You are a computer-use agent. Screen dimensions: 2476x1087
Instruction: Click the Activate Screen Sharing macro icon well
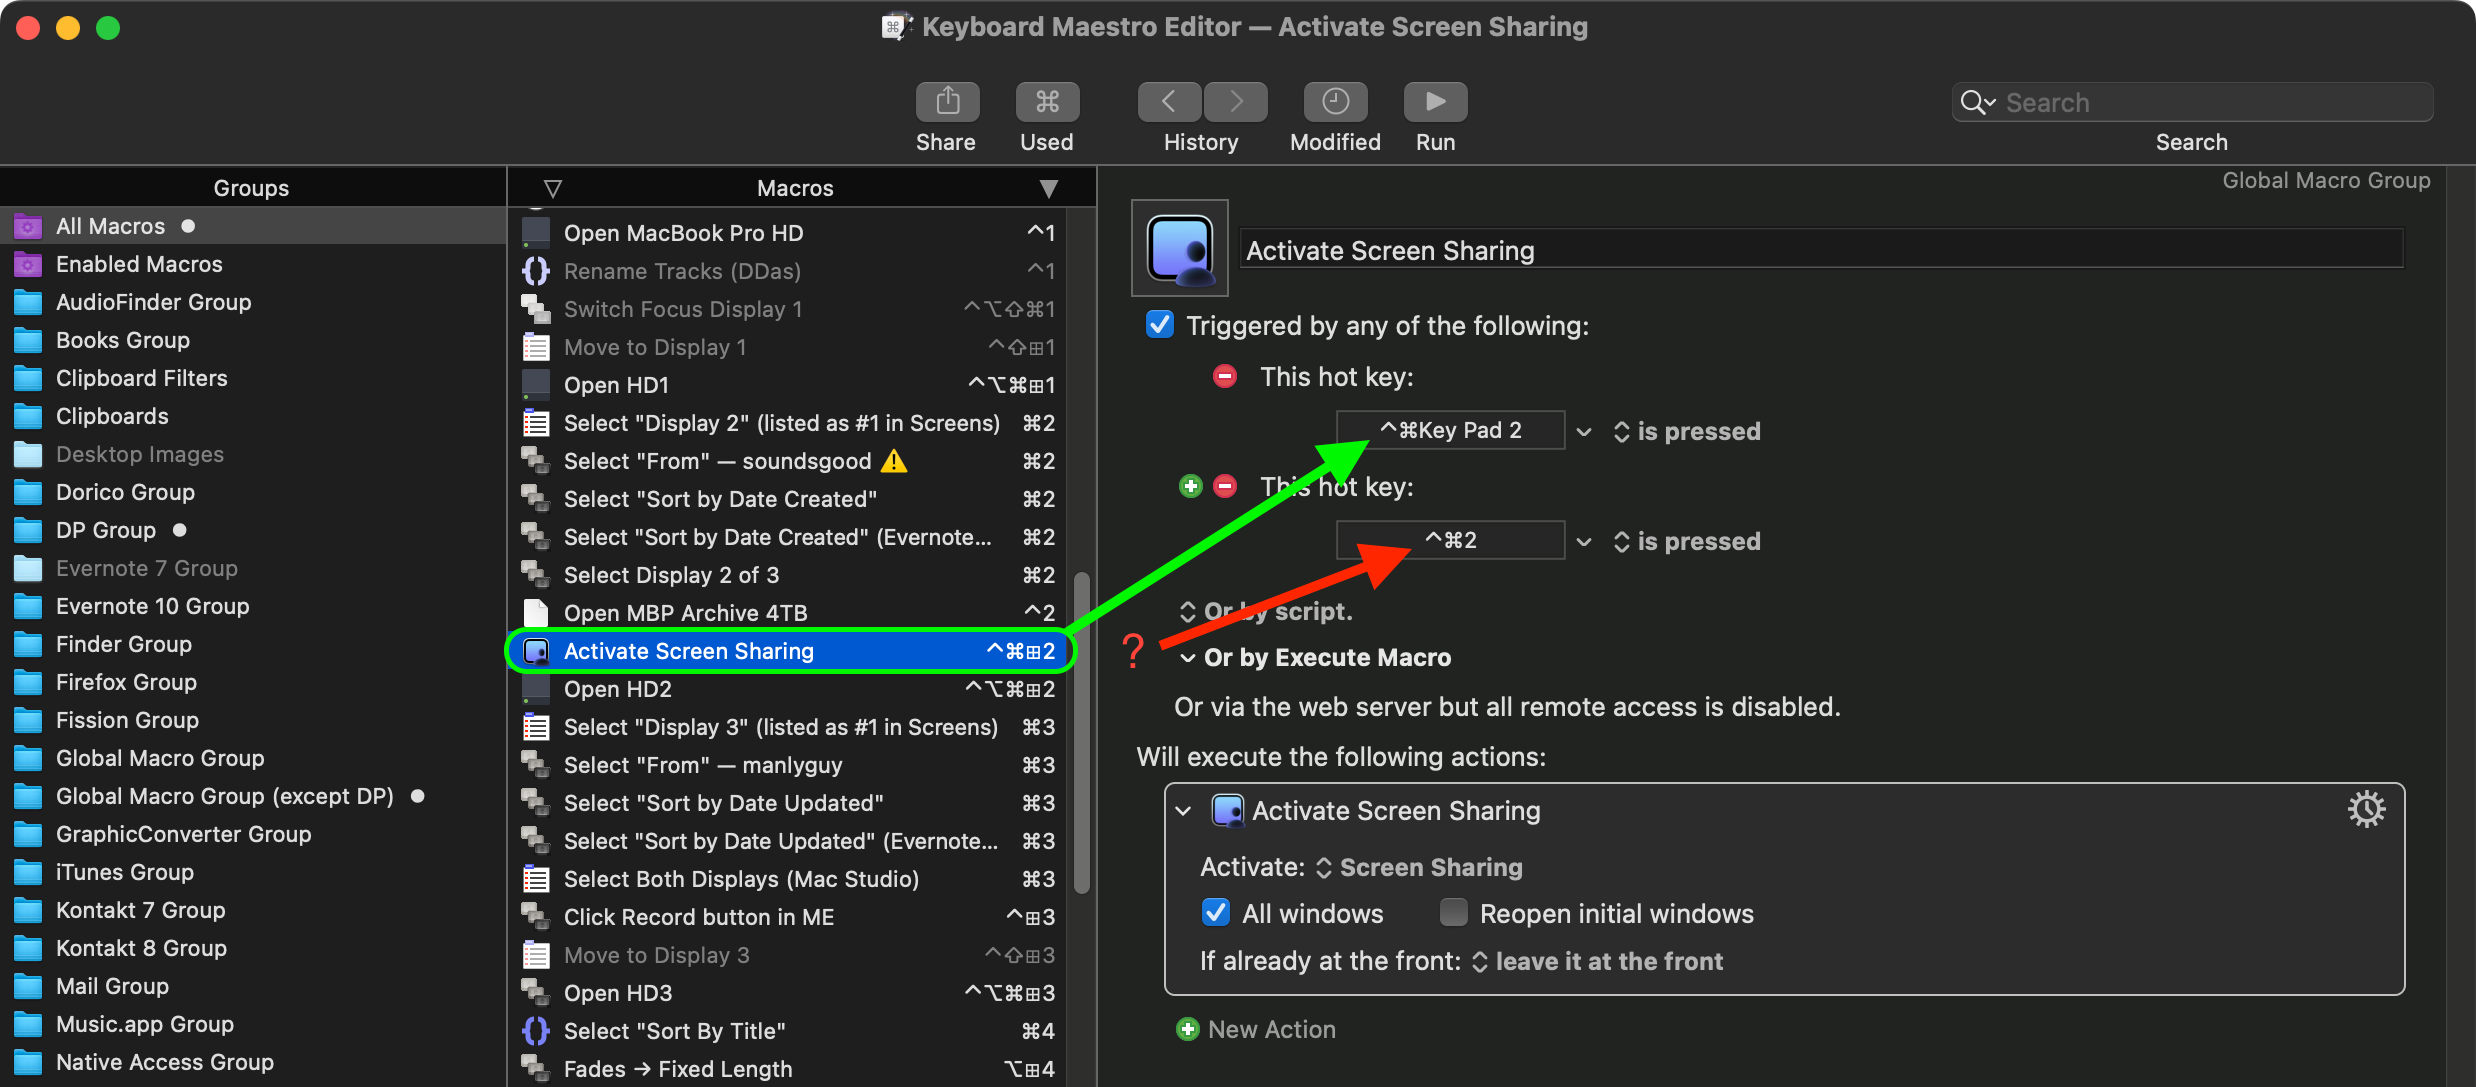coord(1180,248)
